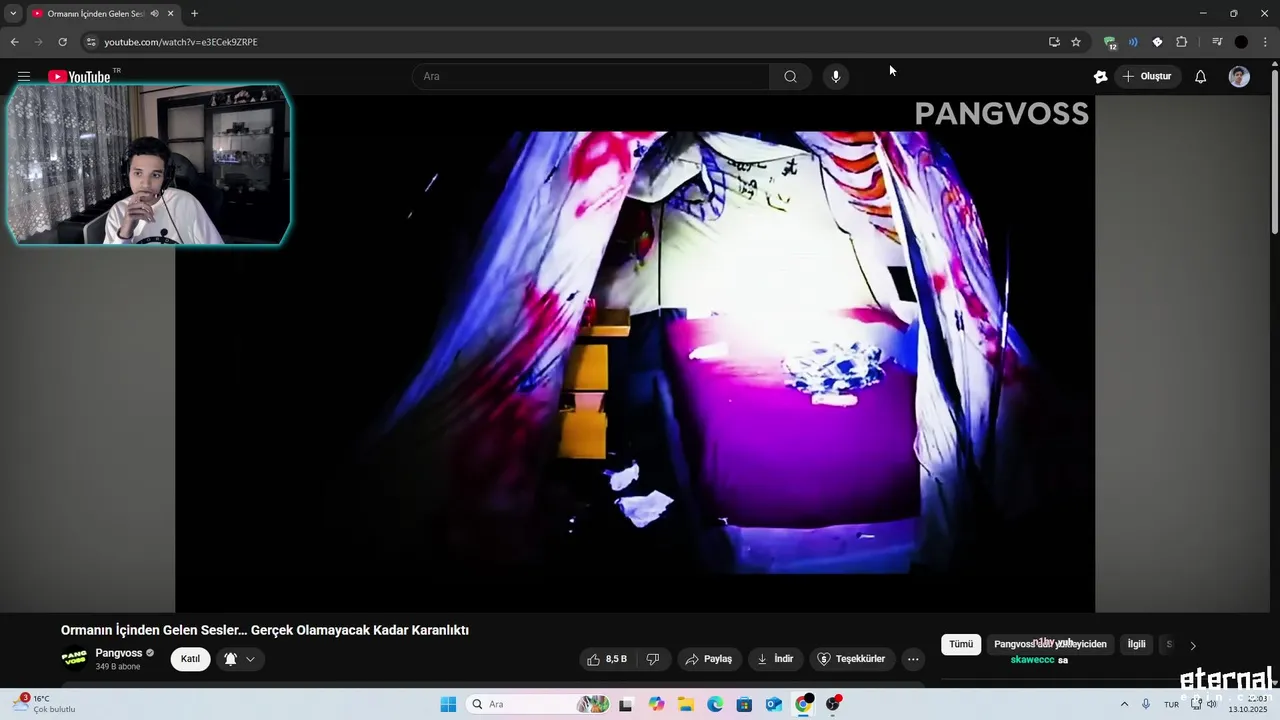
Task: Like the video (8,5 B)
Action: click(608, 659)
